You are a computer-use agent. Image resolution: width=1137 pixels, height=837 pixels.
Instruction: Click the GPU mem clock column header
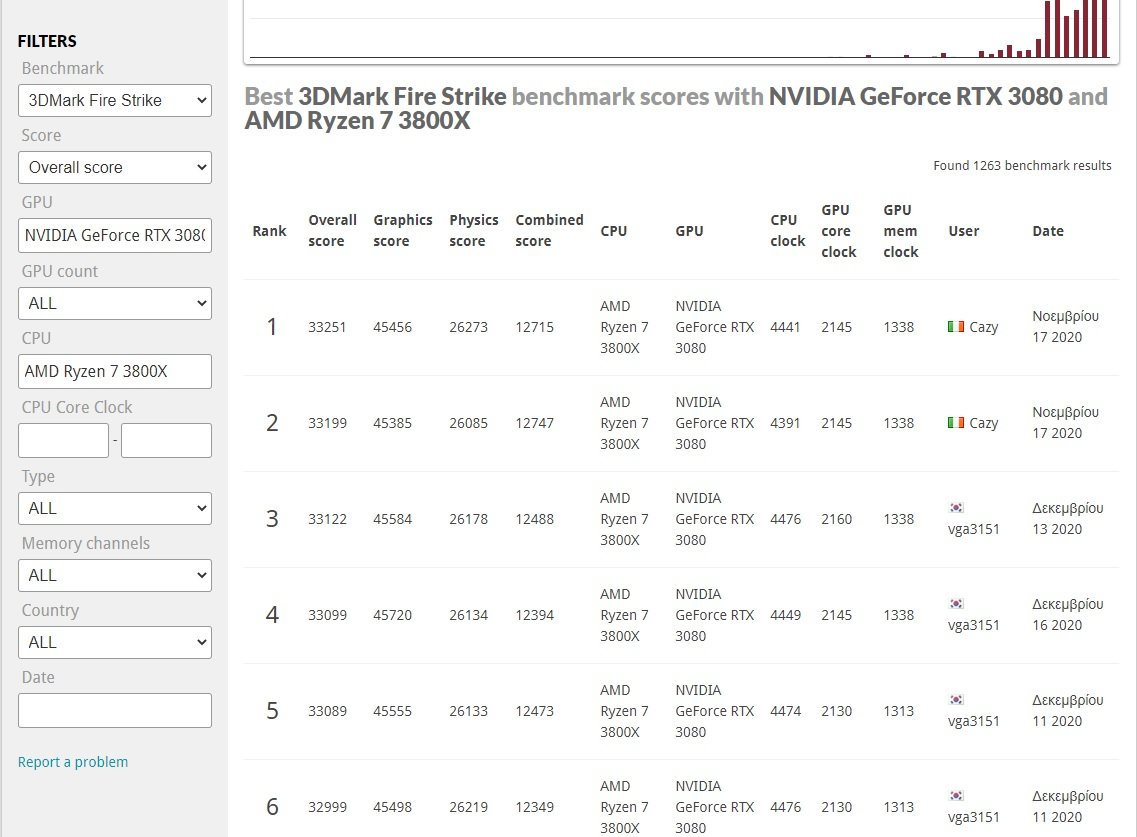click(x=901, y=231)
